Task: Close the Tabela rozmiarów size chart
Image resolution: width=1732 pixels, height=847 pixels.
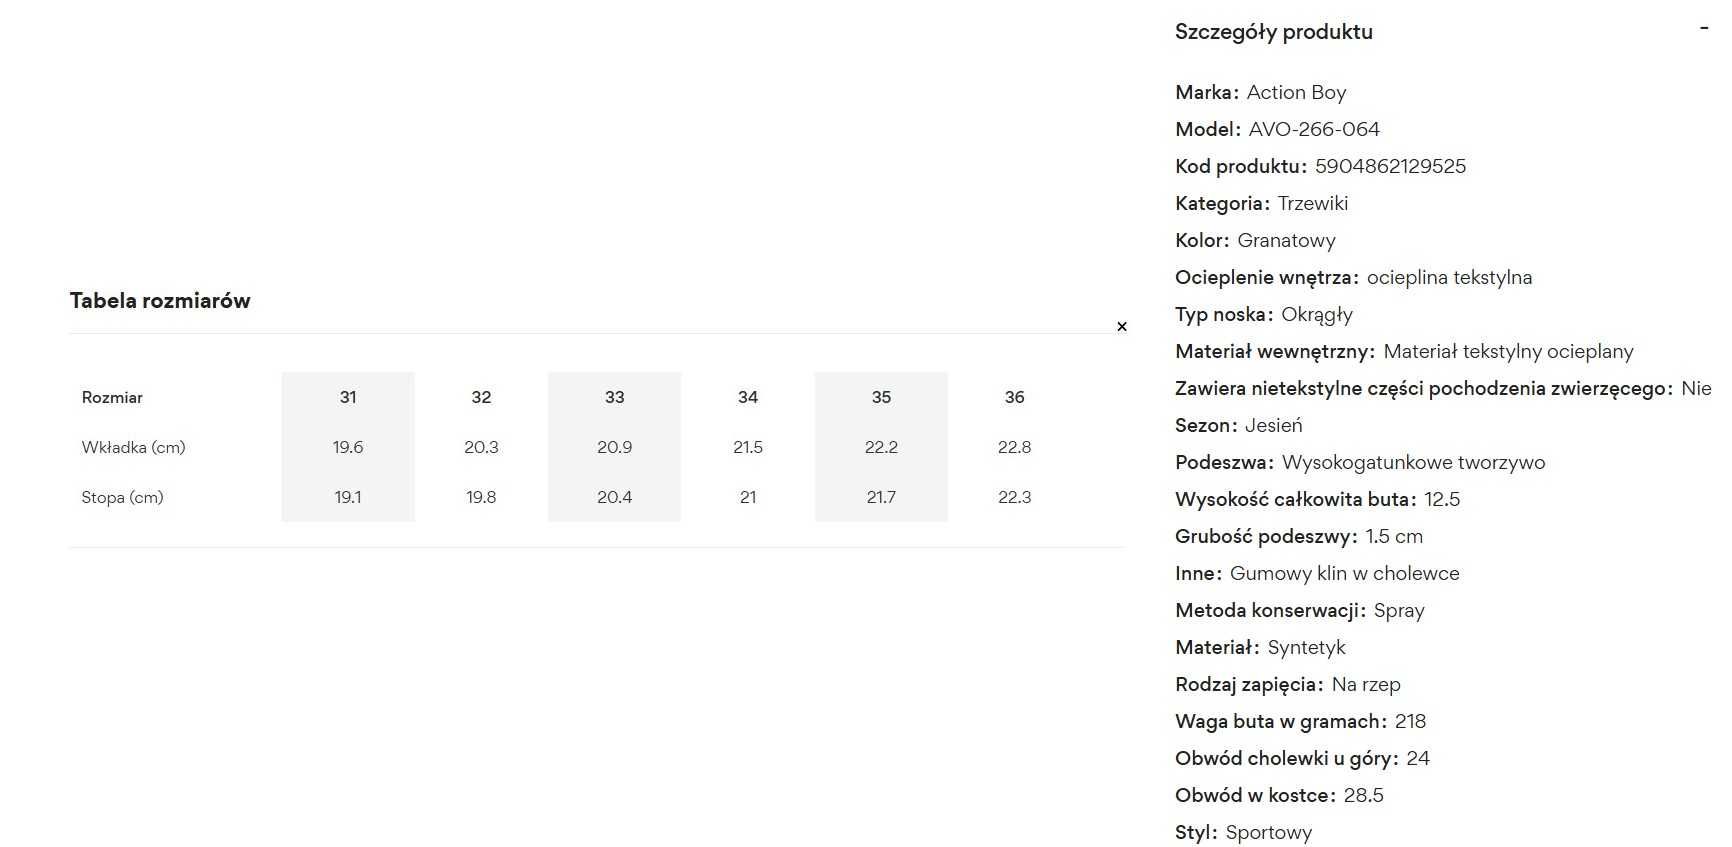Action: point(1121,326)
